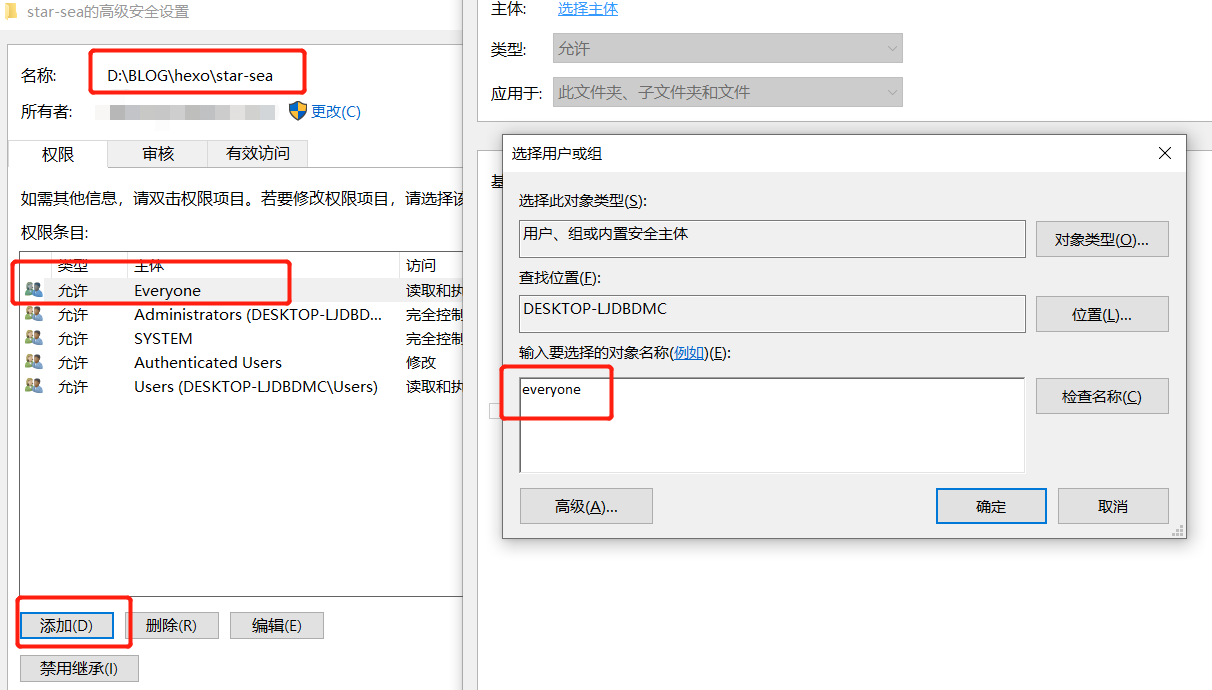Click the icon beside Authenticated Users
This screenshot has width=1212, height=690.
(x=32, y=362)
